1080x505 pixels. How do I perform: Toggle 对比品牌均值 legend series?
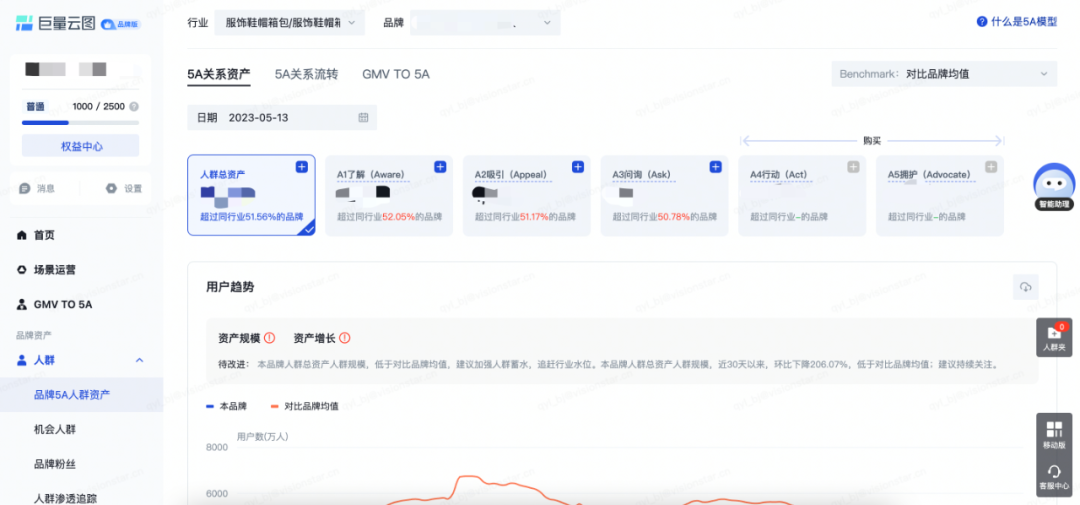coord(304,406)
